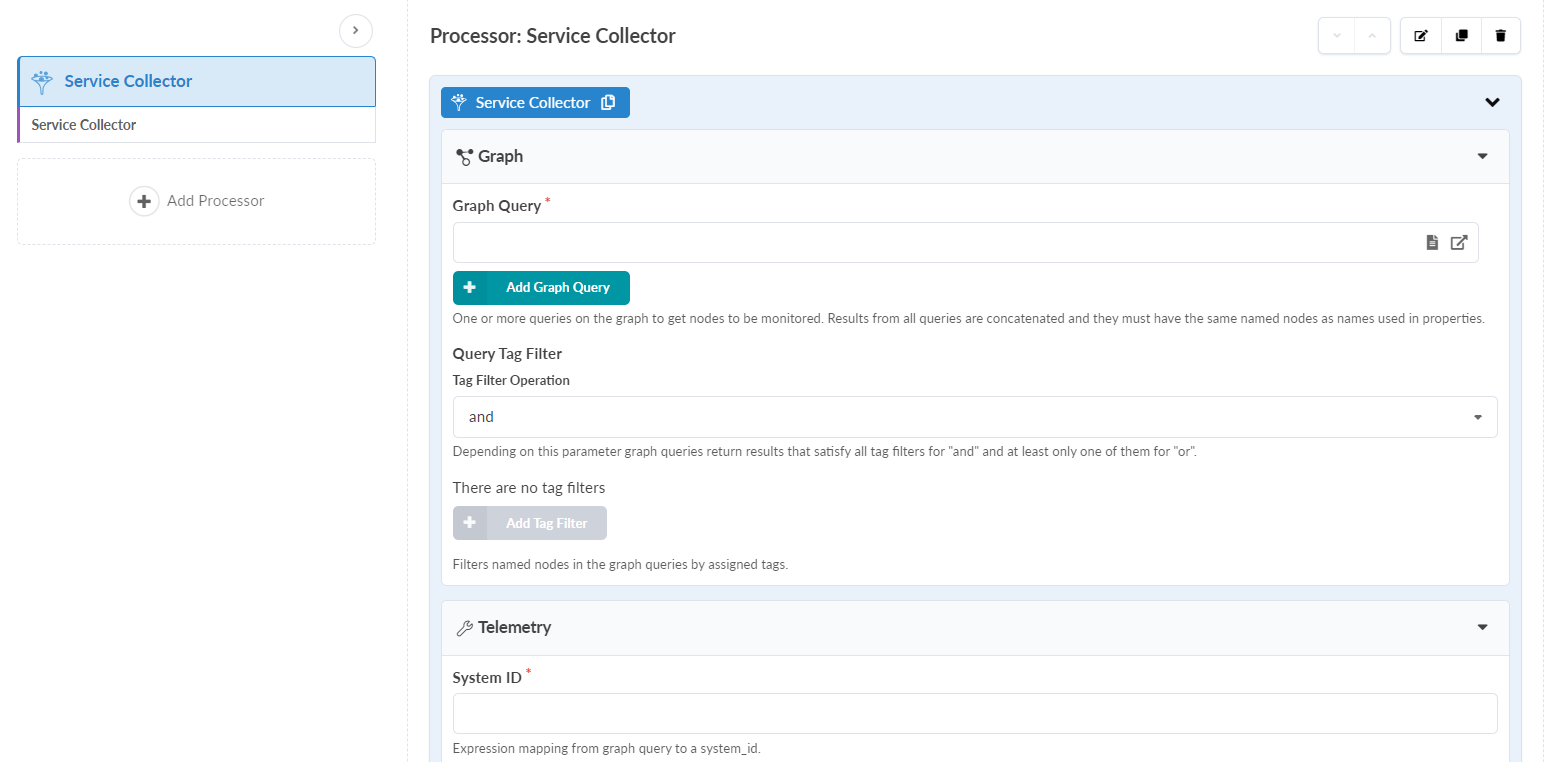Image resolution: width=1555 pixels, height=762 pixels.
Task: Click the document icon in Graph Query field
Action: coord(1432,242)
